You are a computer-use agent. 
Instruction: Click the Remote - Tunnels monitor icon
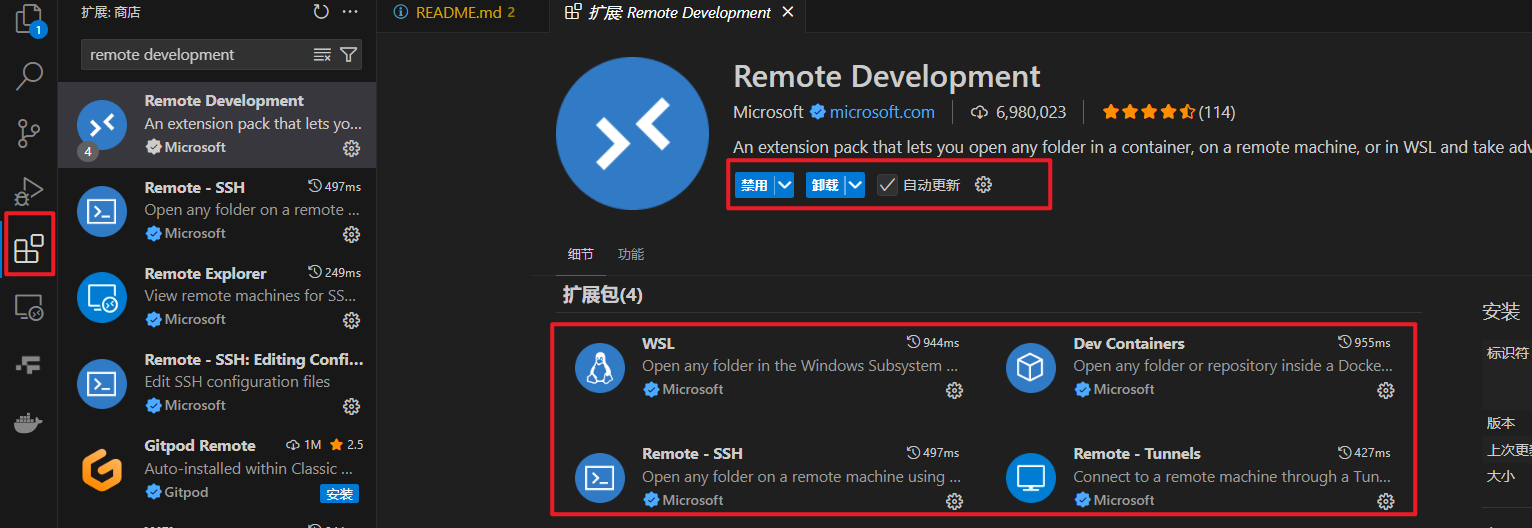pos(1030,478)
